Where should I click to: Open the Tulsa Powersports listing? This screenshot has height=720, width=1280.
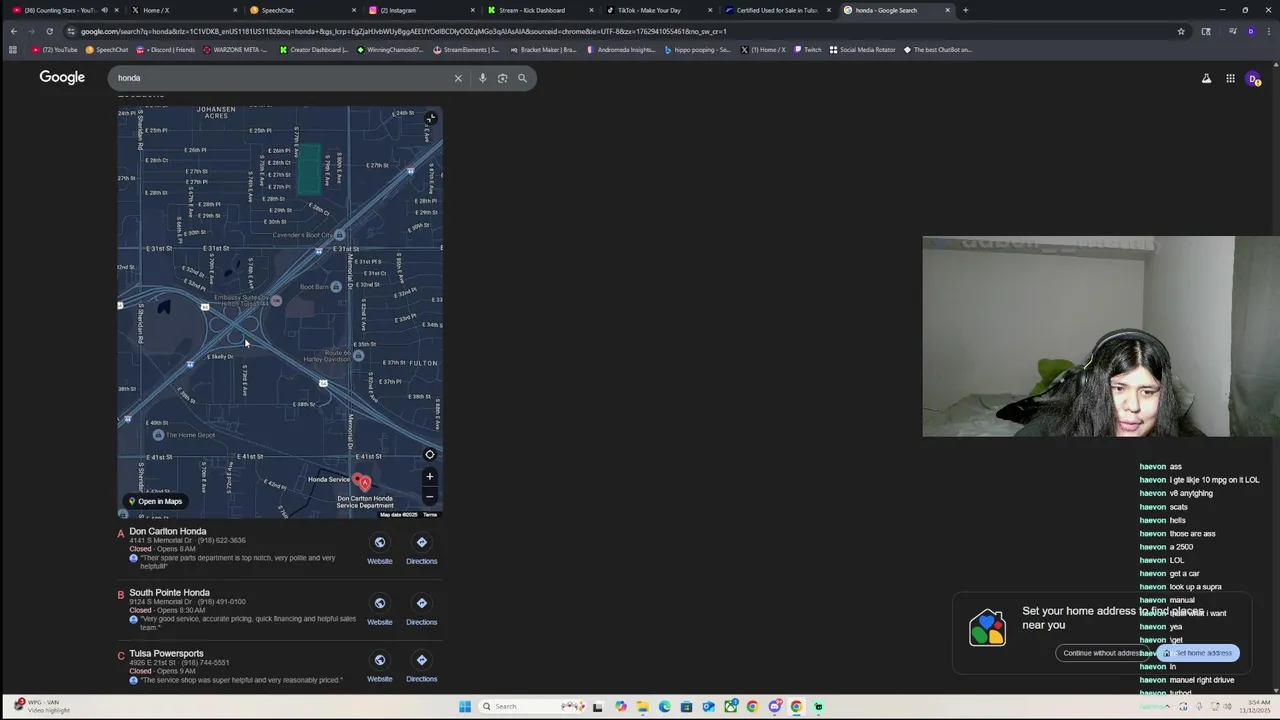click(166, 653)
